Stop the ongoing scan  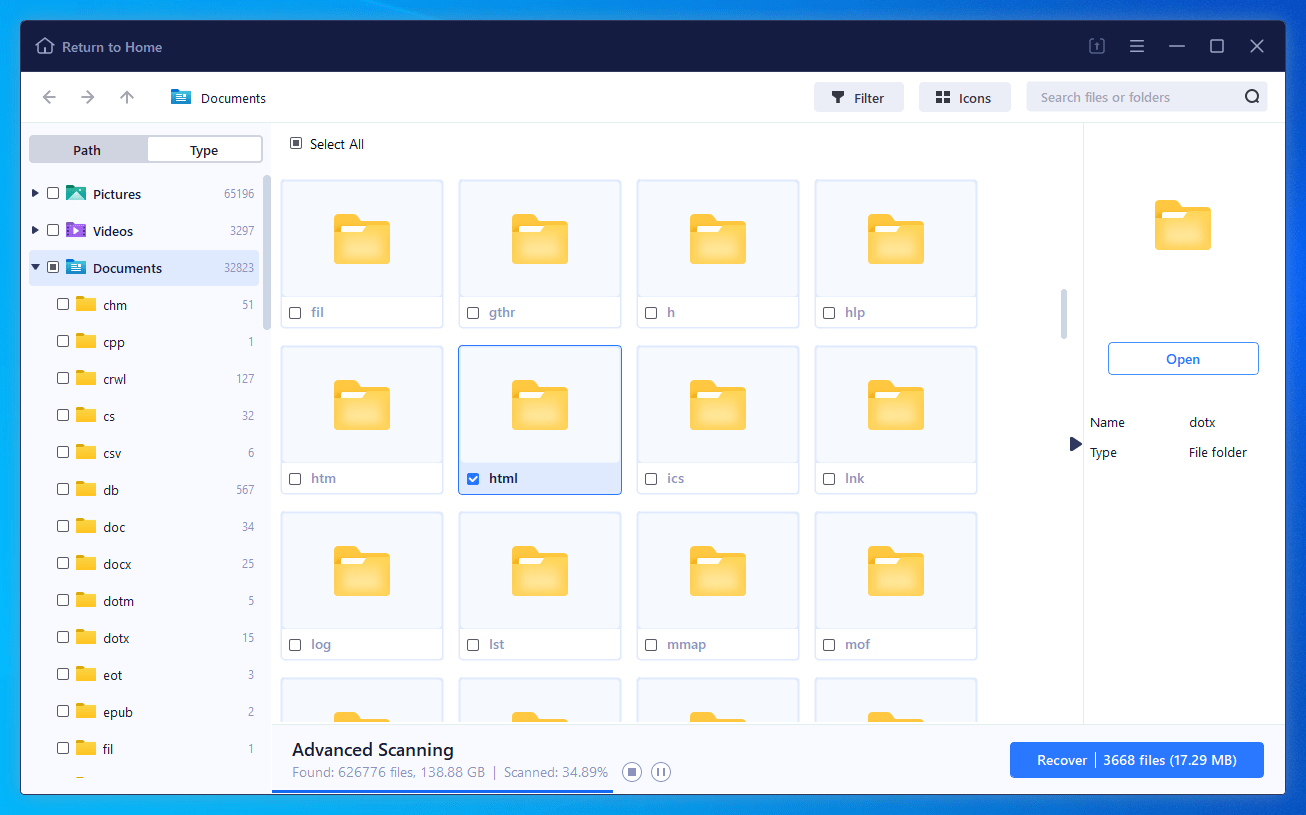[631, 771]
